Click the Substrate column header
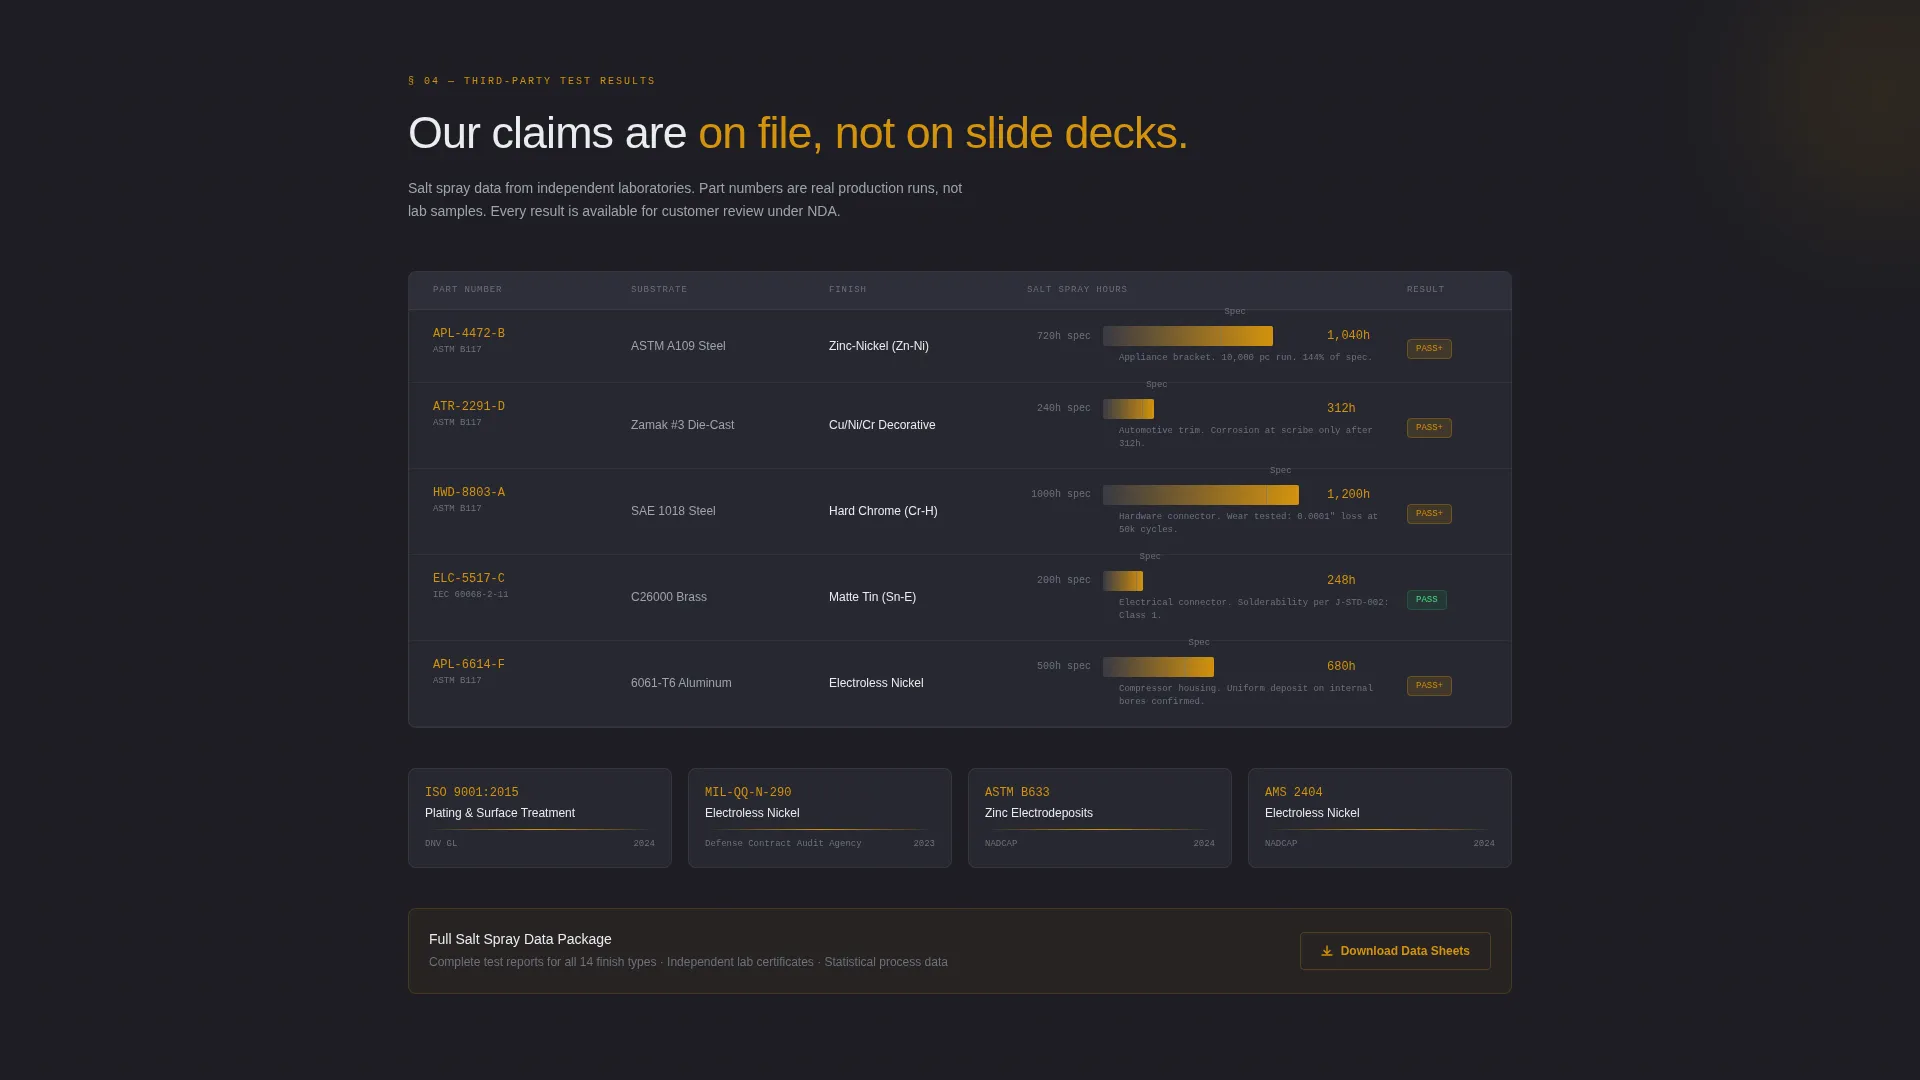The image size is (1920, 1080). 659,290
